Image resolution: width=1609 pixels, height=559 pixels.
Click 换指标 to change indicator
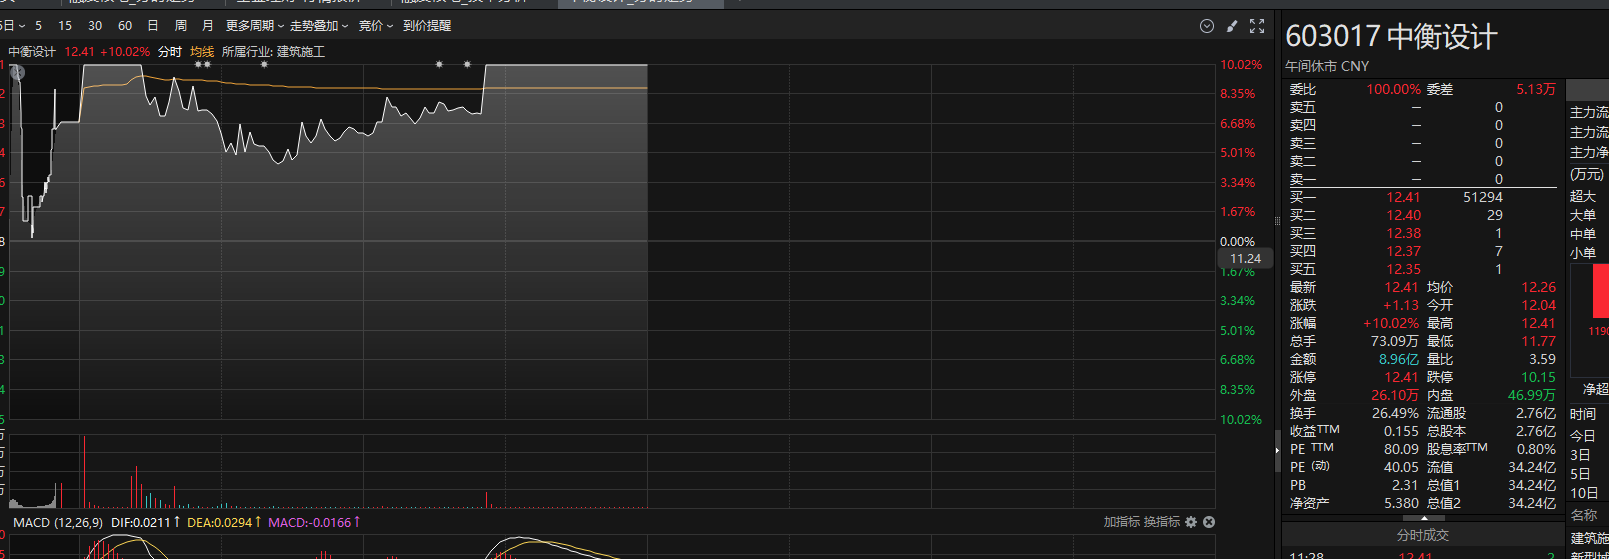tap(1162, 522)
